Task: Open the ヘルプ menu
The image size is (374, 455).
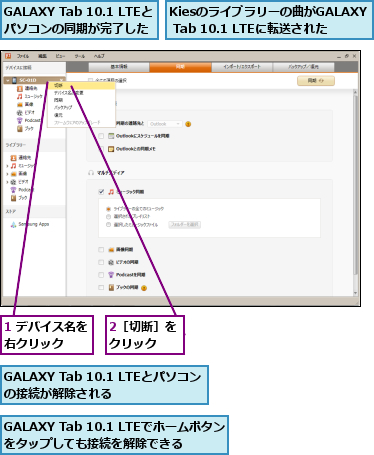Action: (99, 56)
